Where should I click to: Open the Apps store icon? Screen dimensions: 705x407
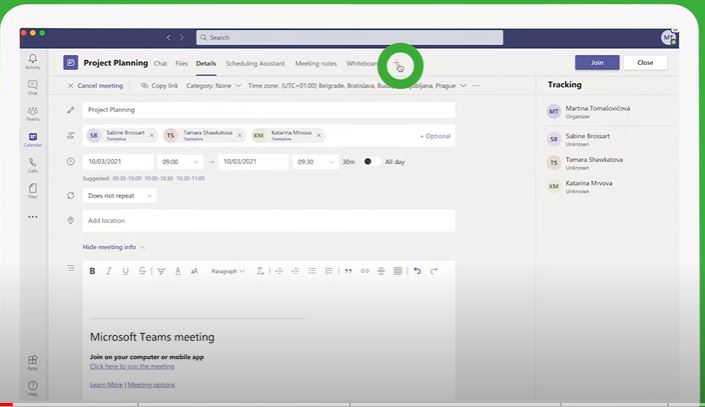(x=33, y=361)
